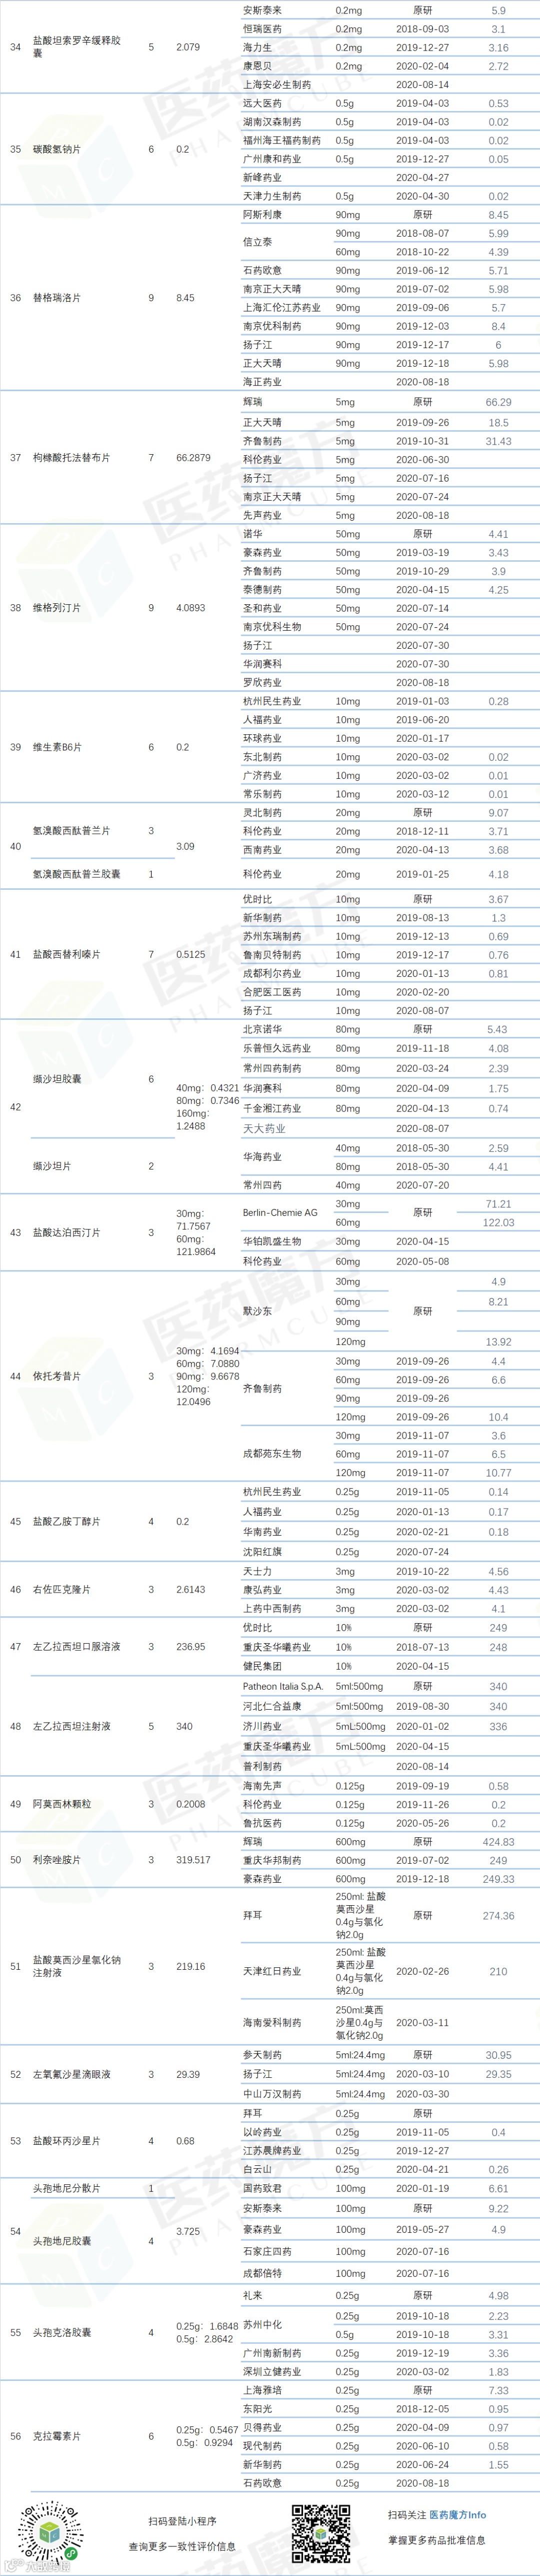
Task: Click company cell 礼来
Action: (252, 2295)
